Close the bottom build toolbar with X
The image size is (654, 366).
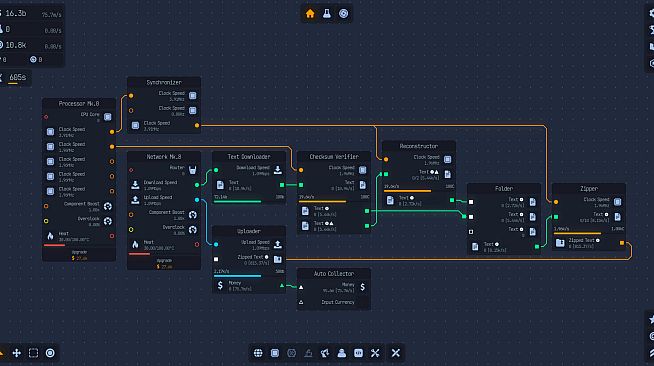(x=396, y=353)
